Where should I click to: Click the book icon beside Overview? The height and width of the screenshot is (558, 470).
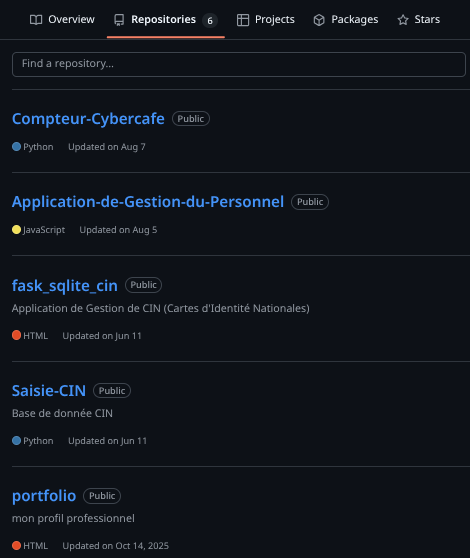click(36, 20)
